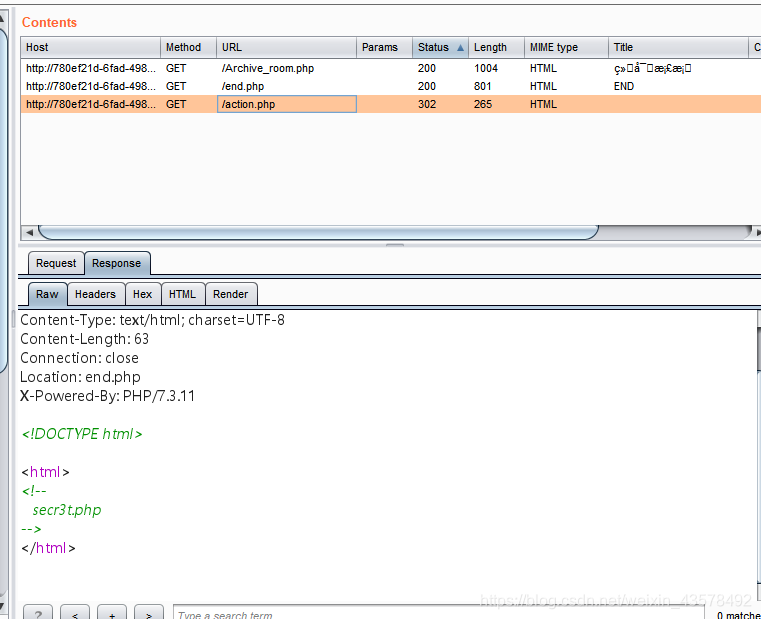Sort by the Params column header
This screenshot has height=619, width=761.
[x=384, y=48]
